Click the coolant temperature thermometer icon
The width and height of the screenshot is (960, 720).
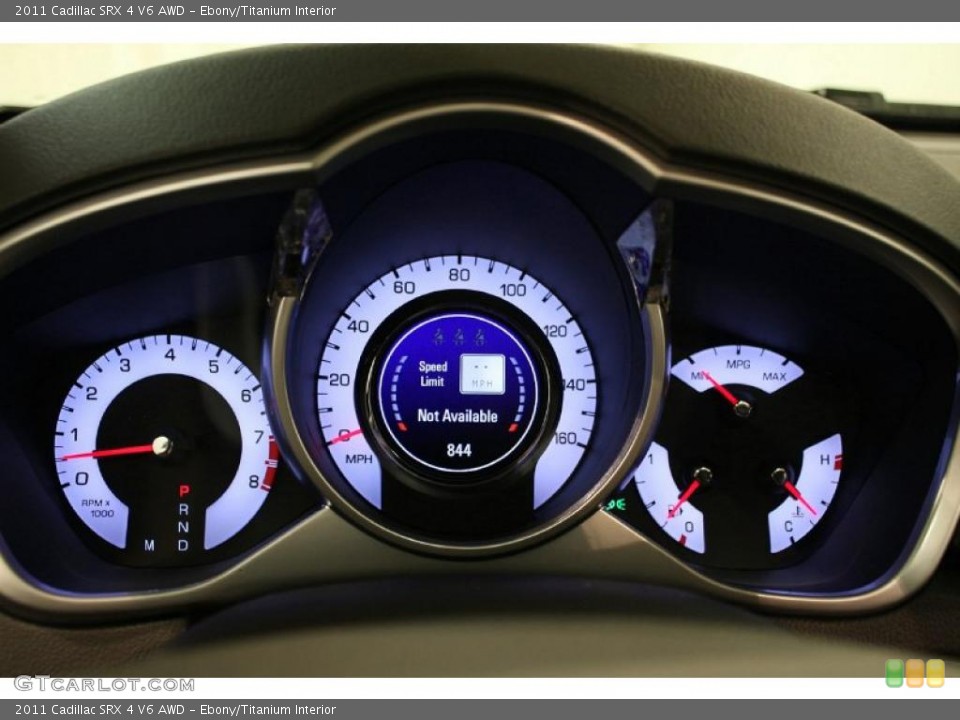tap(800, 511)
